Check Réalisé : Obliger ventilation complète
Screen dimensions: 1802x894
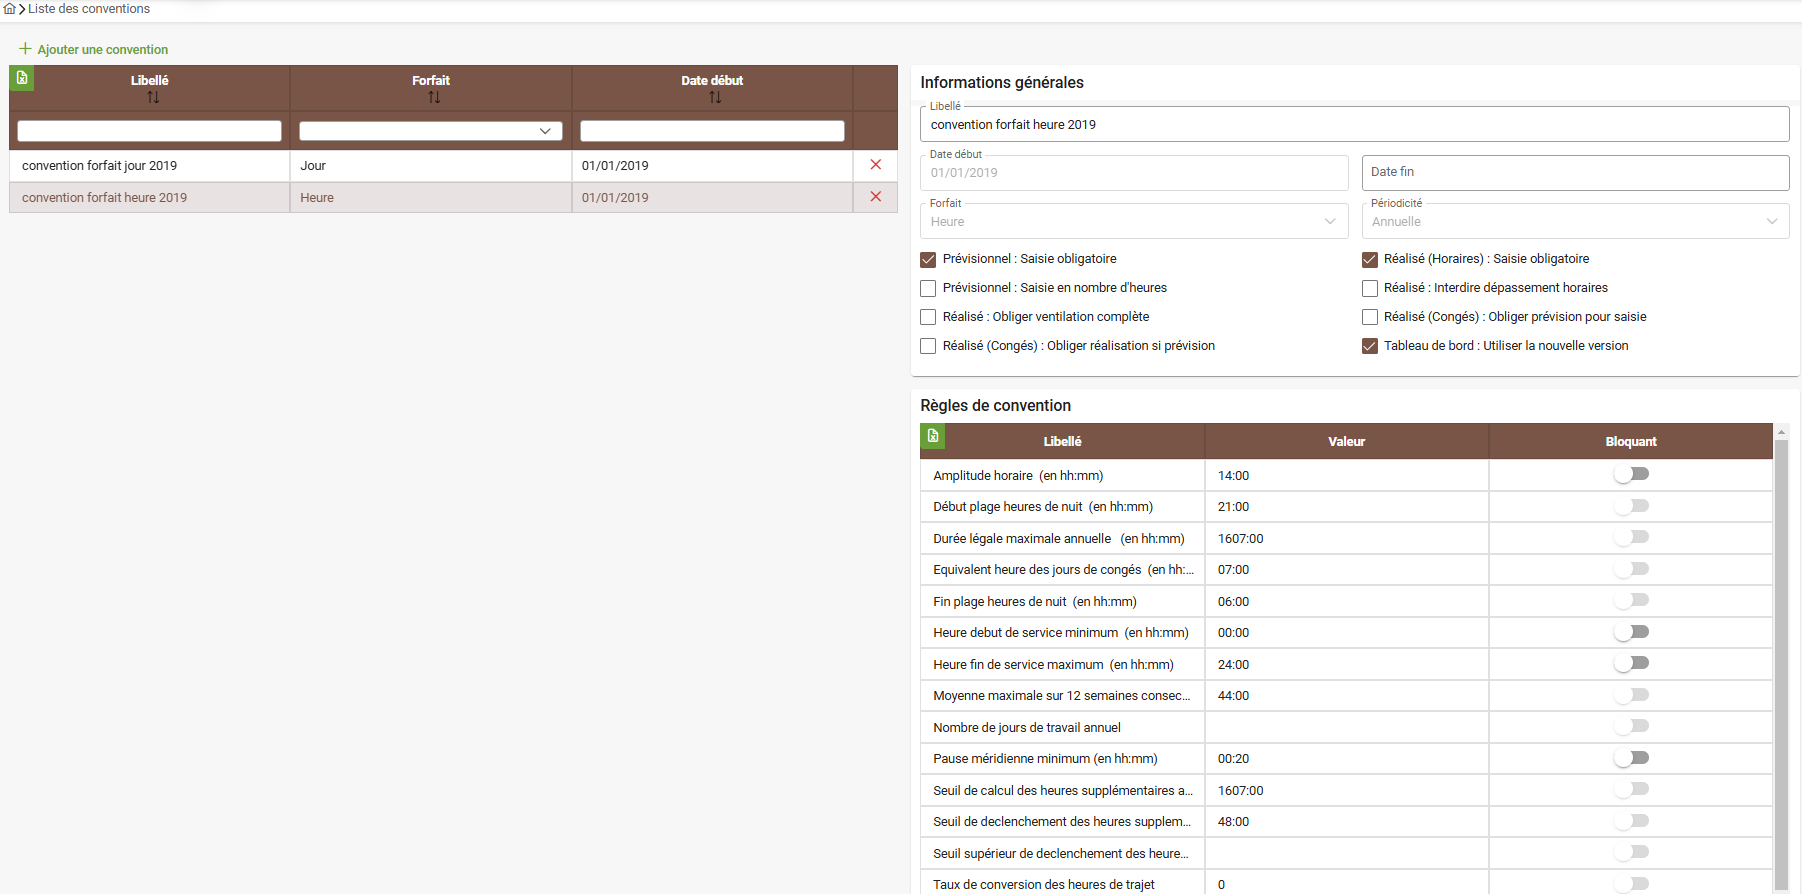pyautogui.click(x=928, y=318)
